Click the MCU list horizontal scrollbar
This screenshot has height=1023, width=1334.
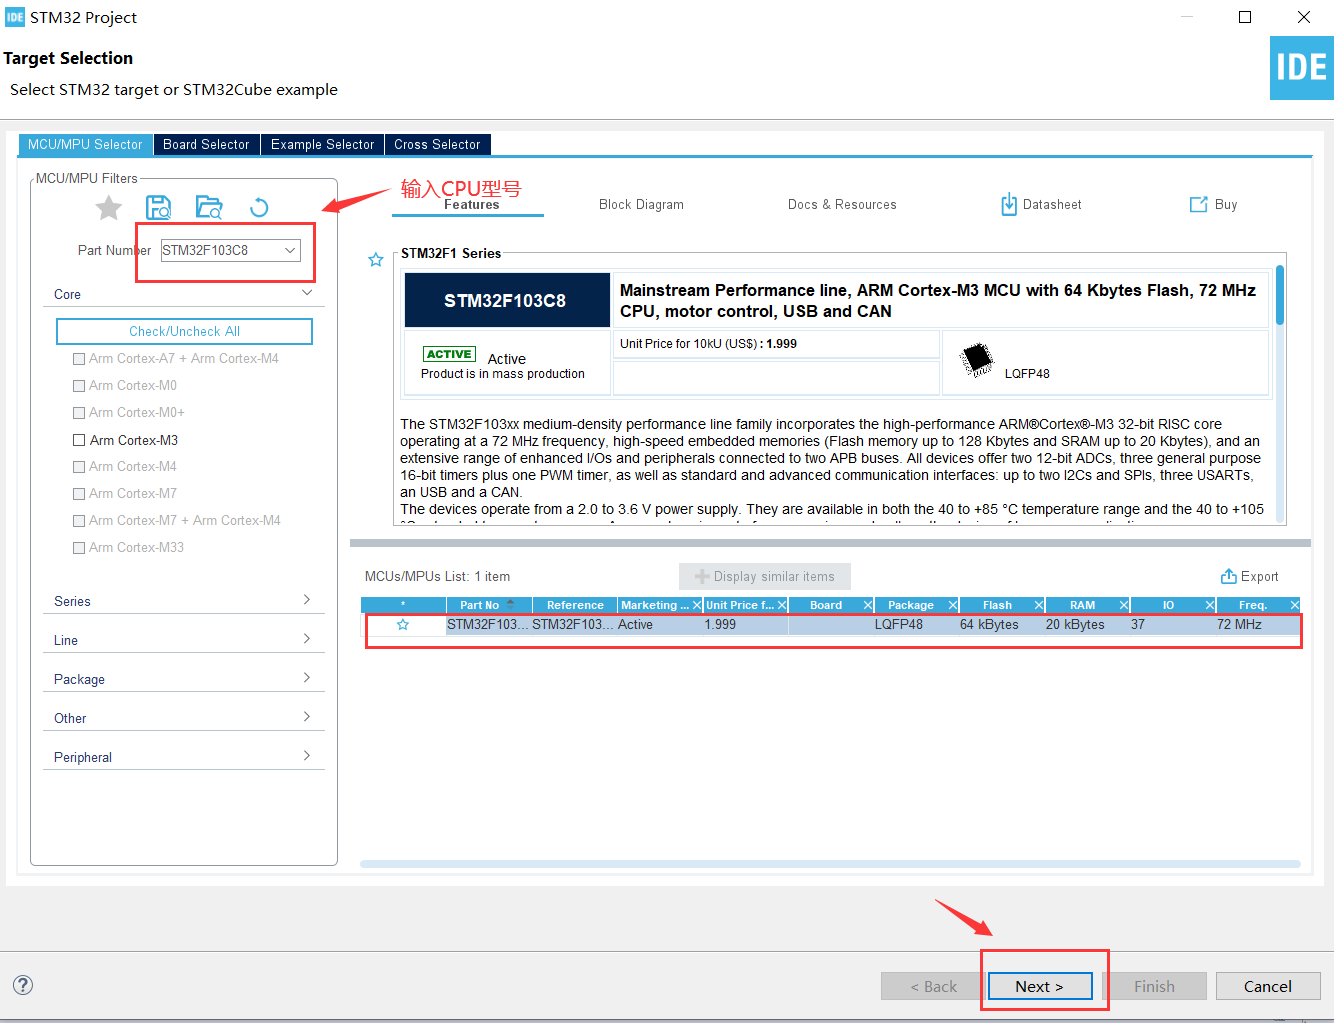[830, 864]
